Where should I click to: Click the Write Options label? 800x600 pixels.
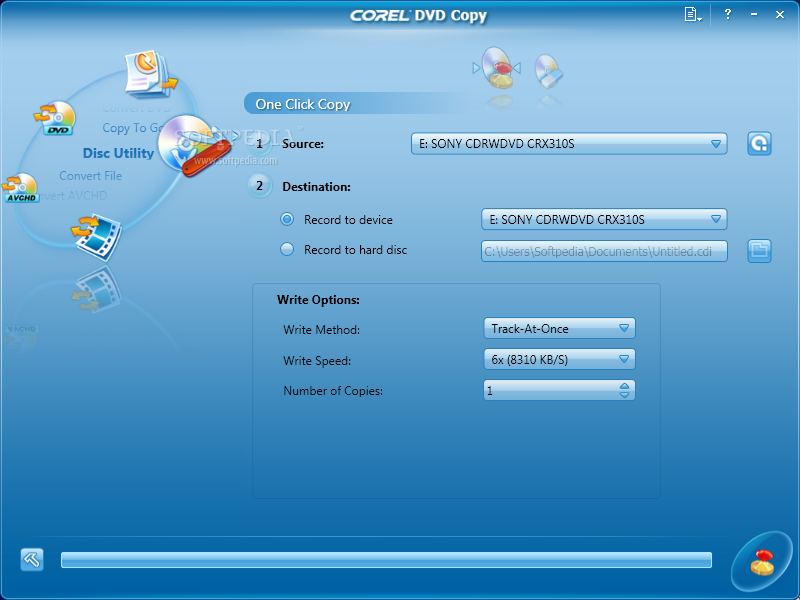coord(318,299)
